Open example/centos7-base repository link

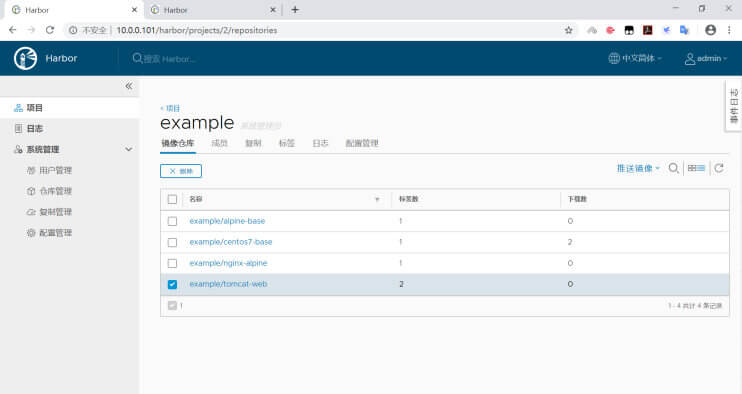231,242
